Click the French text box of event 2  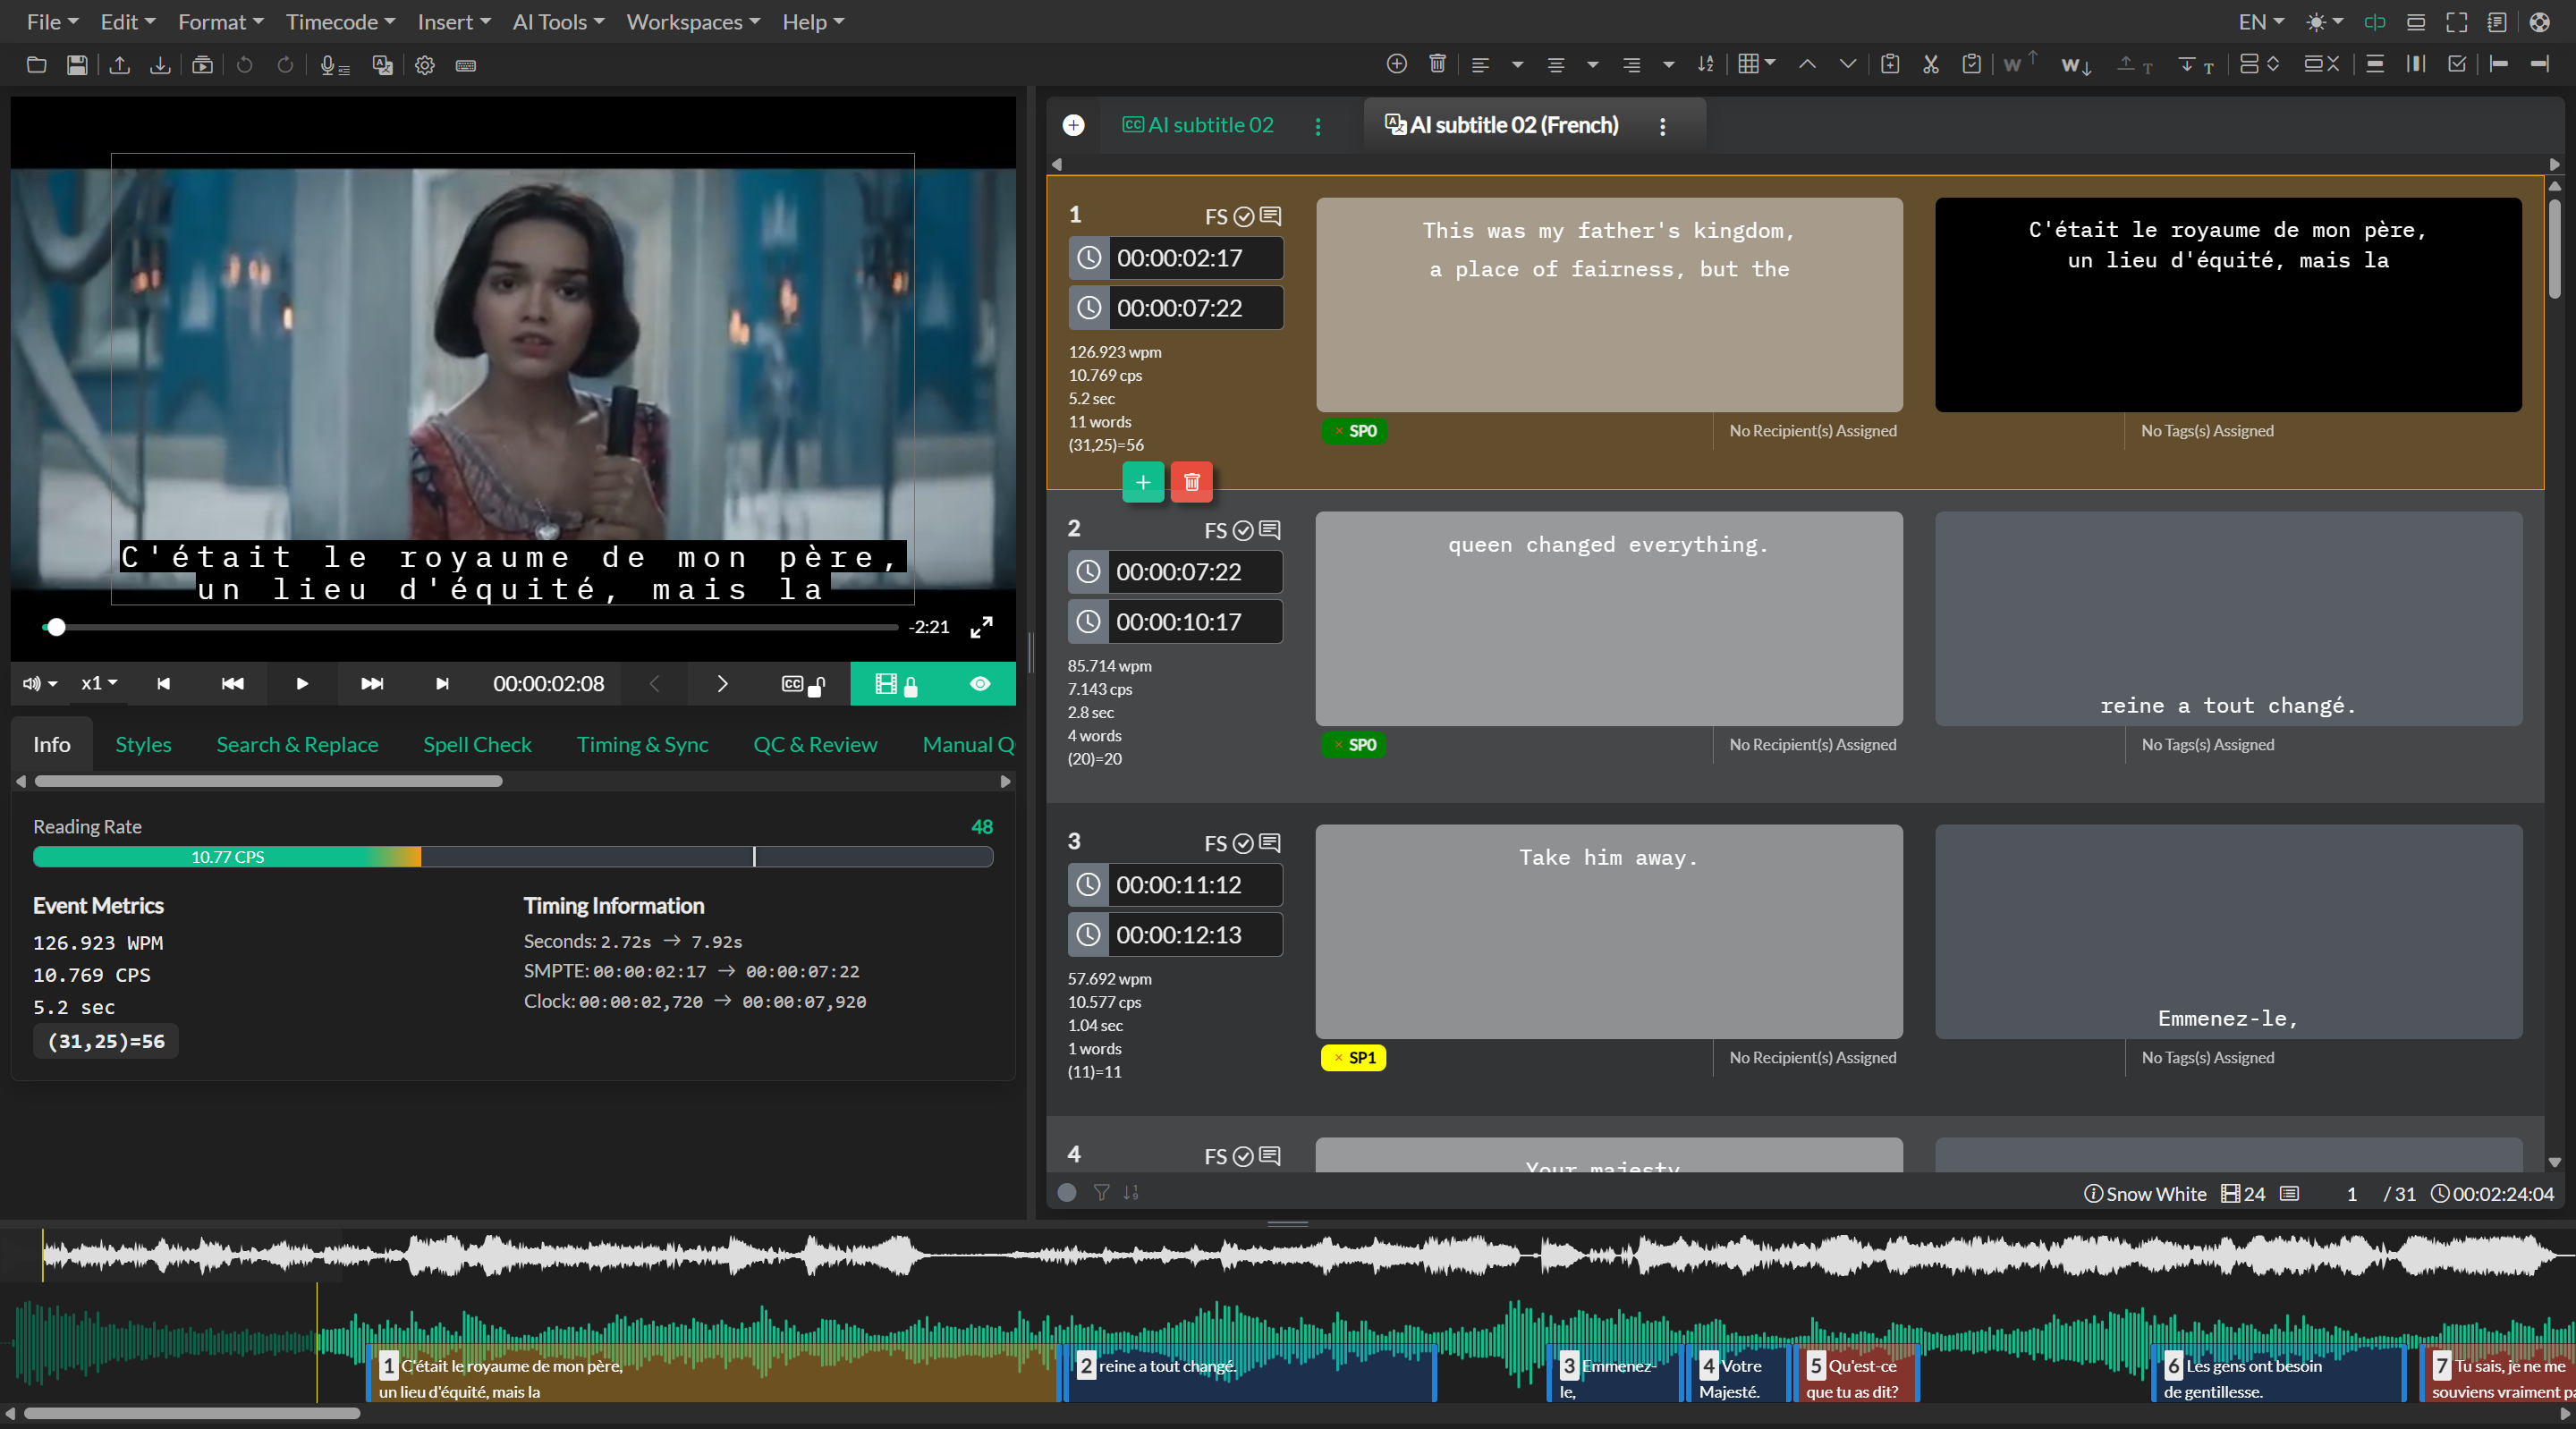click(2228, 619)
